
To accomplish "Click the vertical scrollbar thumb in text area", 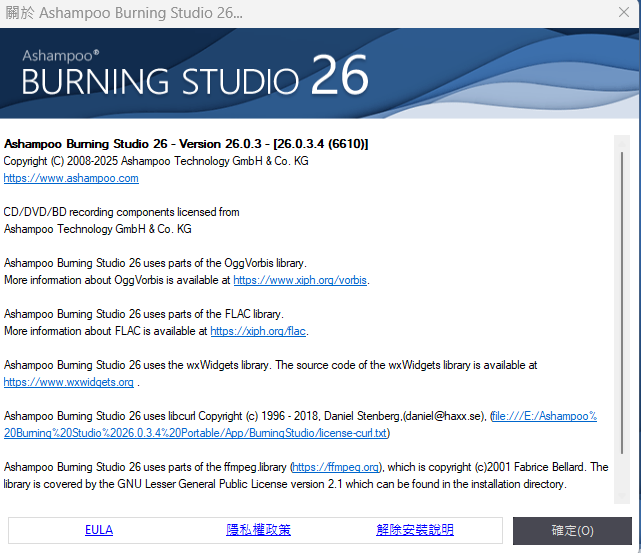I will point(622,302).
